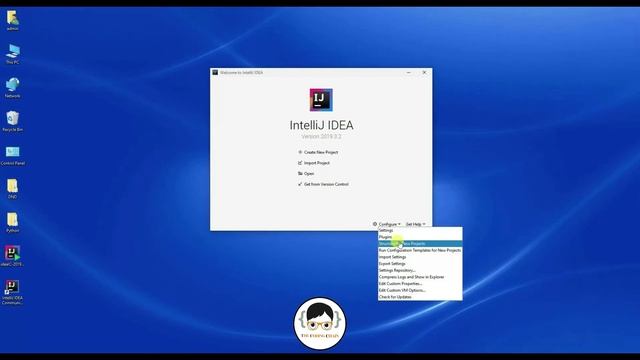Image resolution: width=640 pixels, height=360 pixels.
Task: Click Create New Project
Action: [x=321, y=152]
